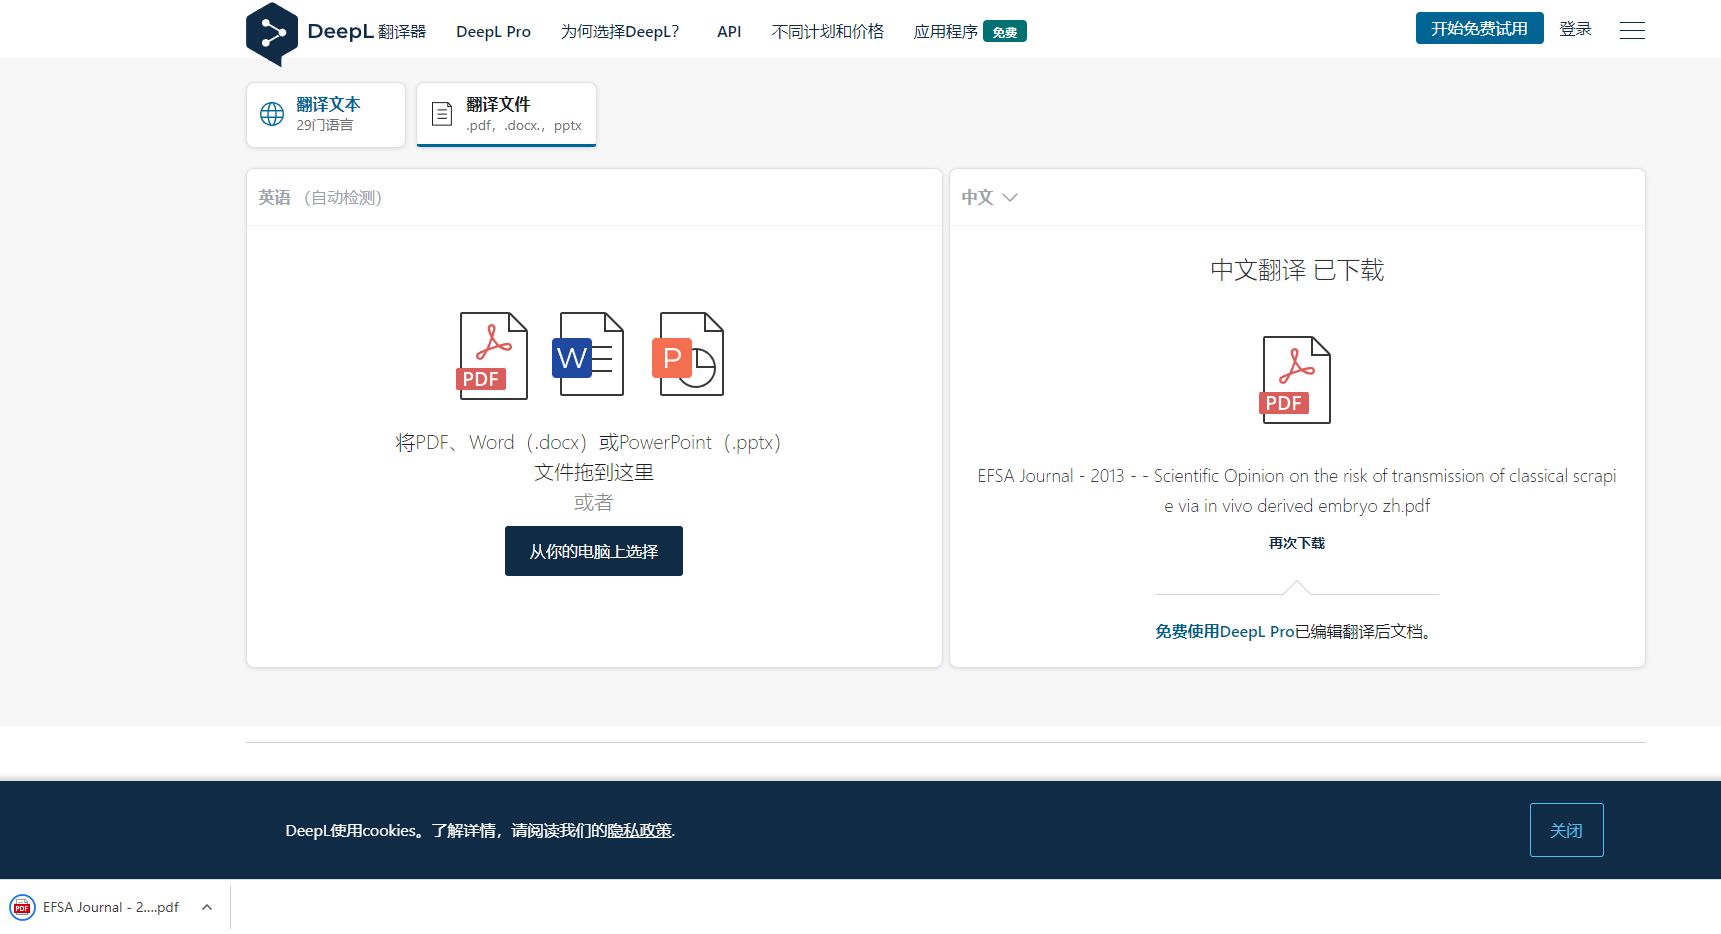Click the PDF file icon in upload area

tap(493, 356)
